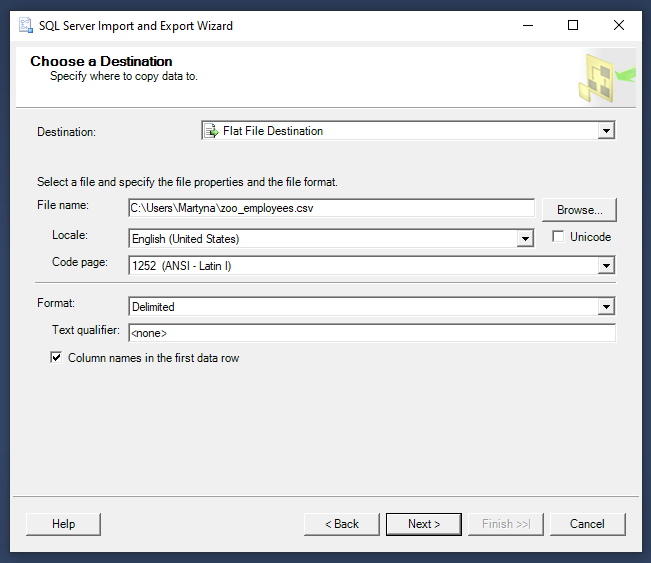651x563 pixels.
Task: Uncheck Column names in the first data row
Action: tap(56, 357)
